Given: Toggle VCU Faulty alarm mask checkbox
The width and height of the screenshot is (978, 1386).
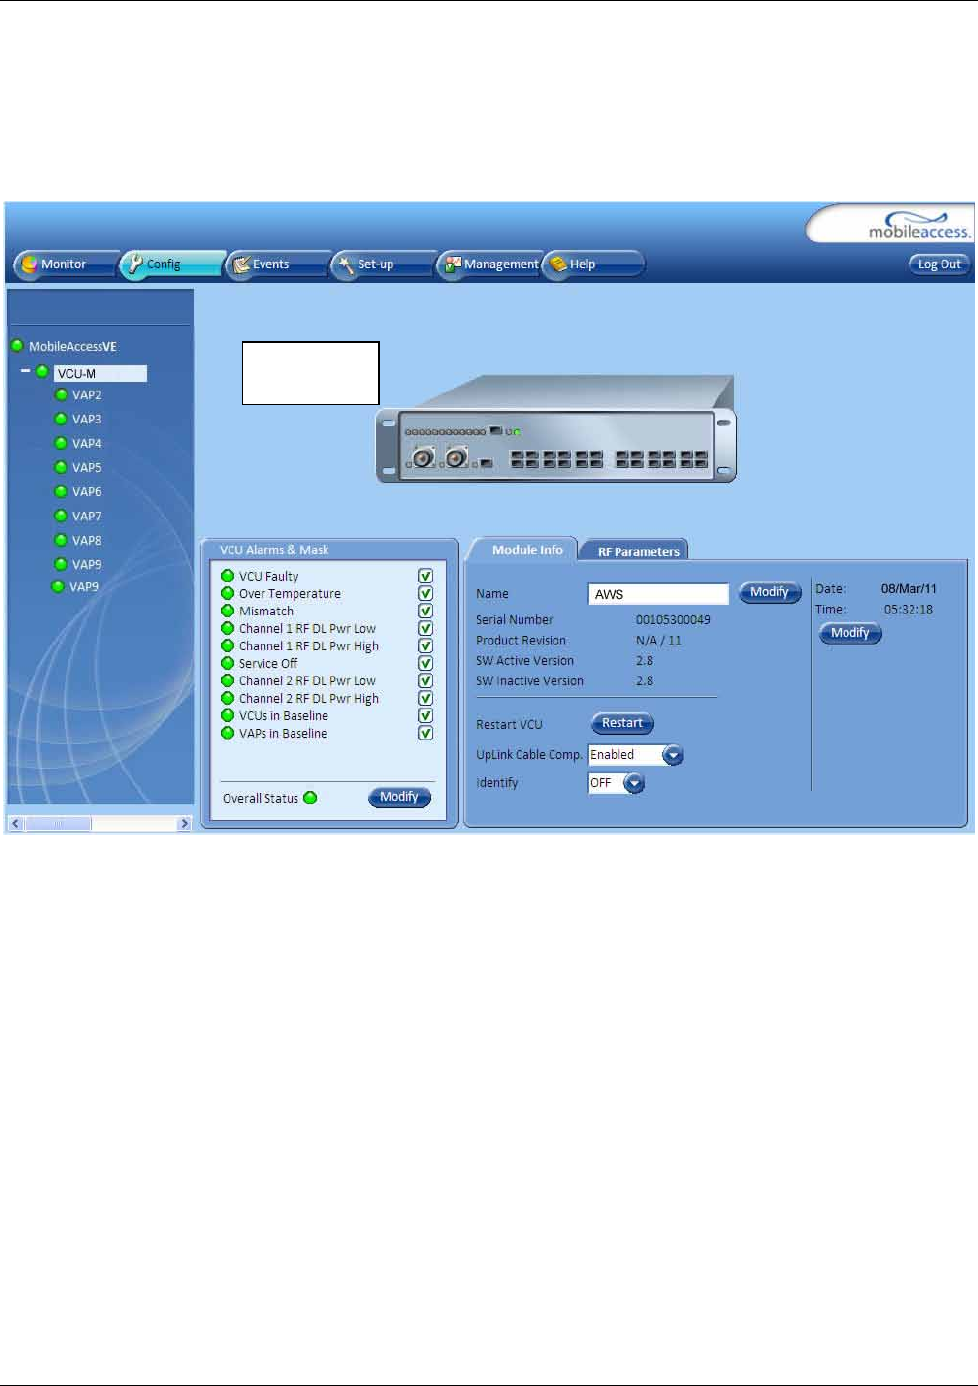Looking at the screenshot, I should [x=425, y=576].
